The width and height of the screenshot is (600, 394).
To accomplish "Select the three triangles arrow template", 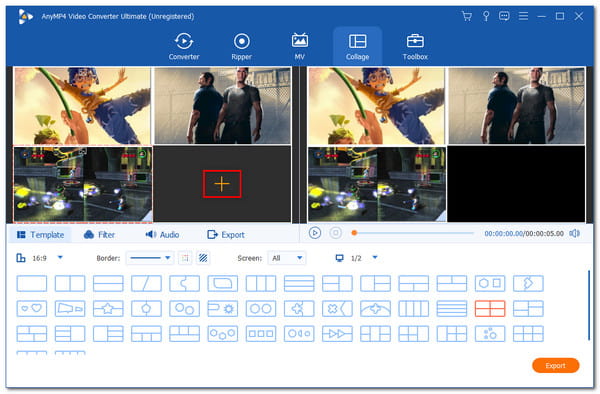I will pyautogui.click(x=337, y=334).
